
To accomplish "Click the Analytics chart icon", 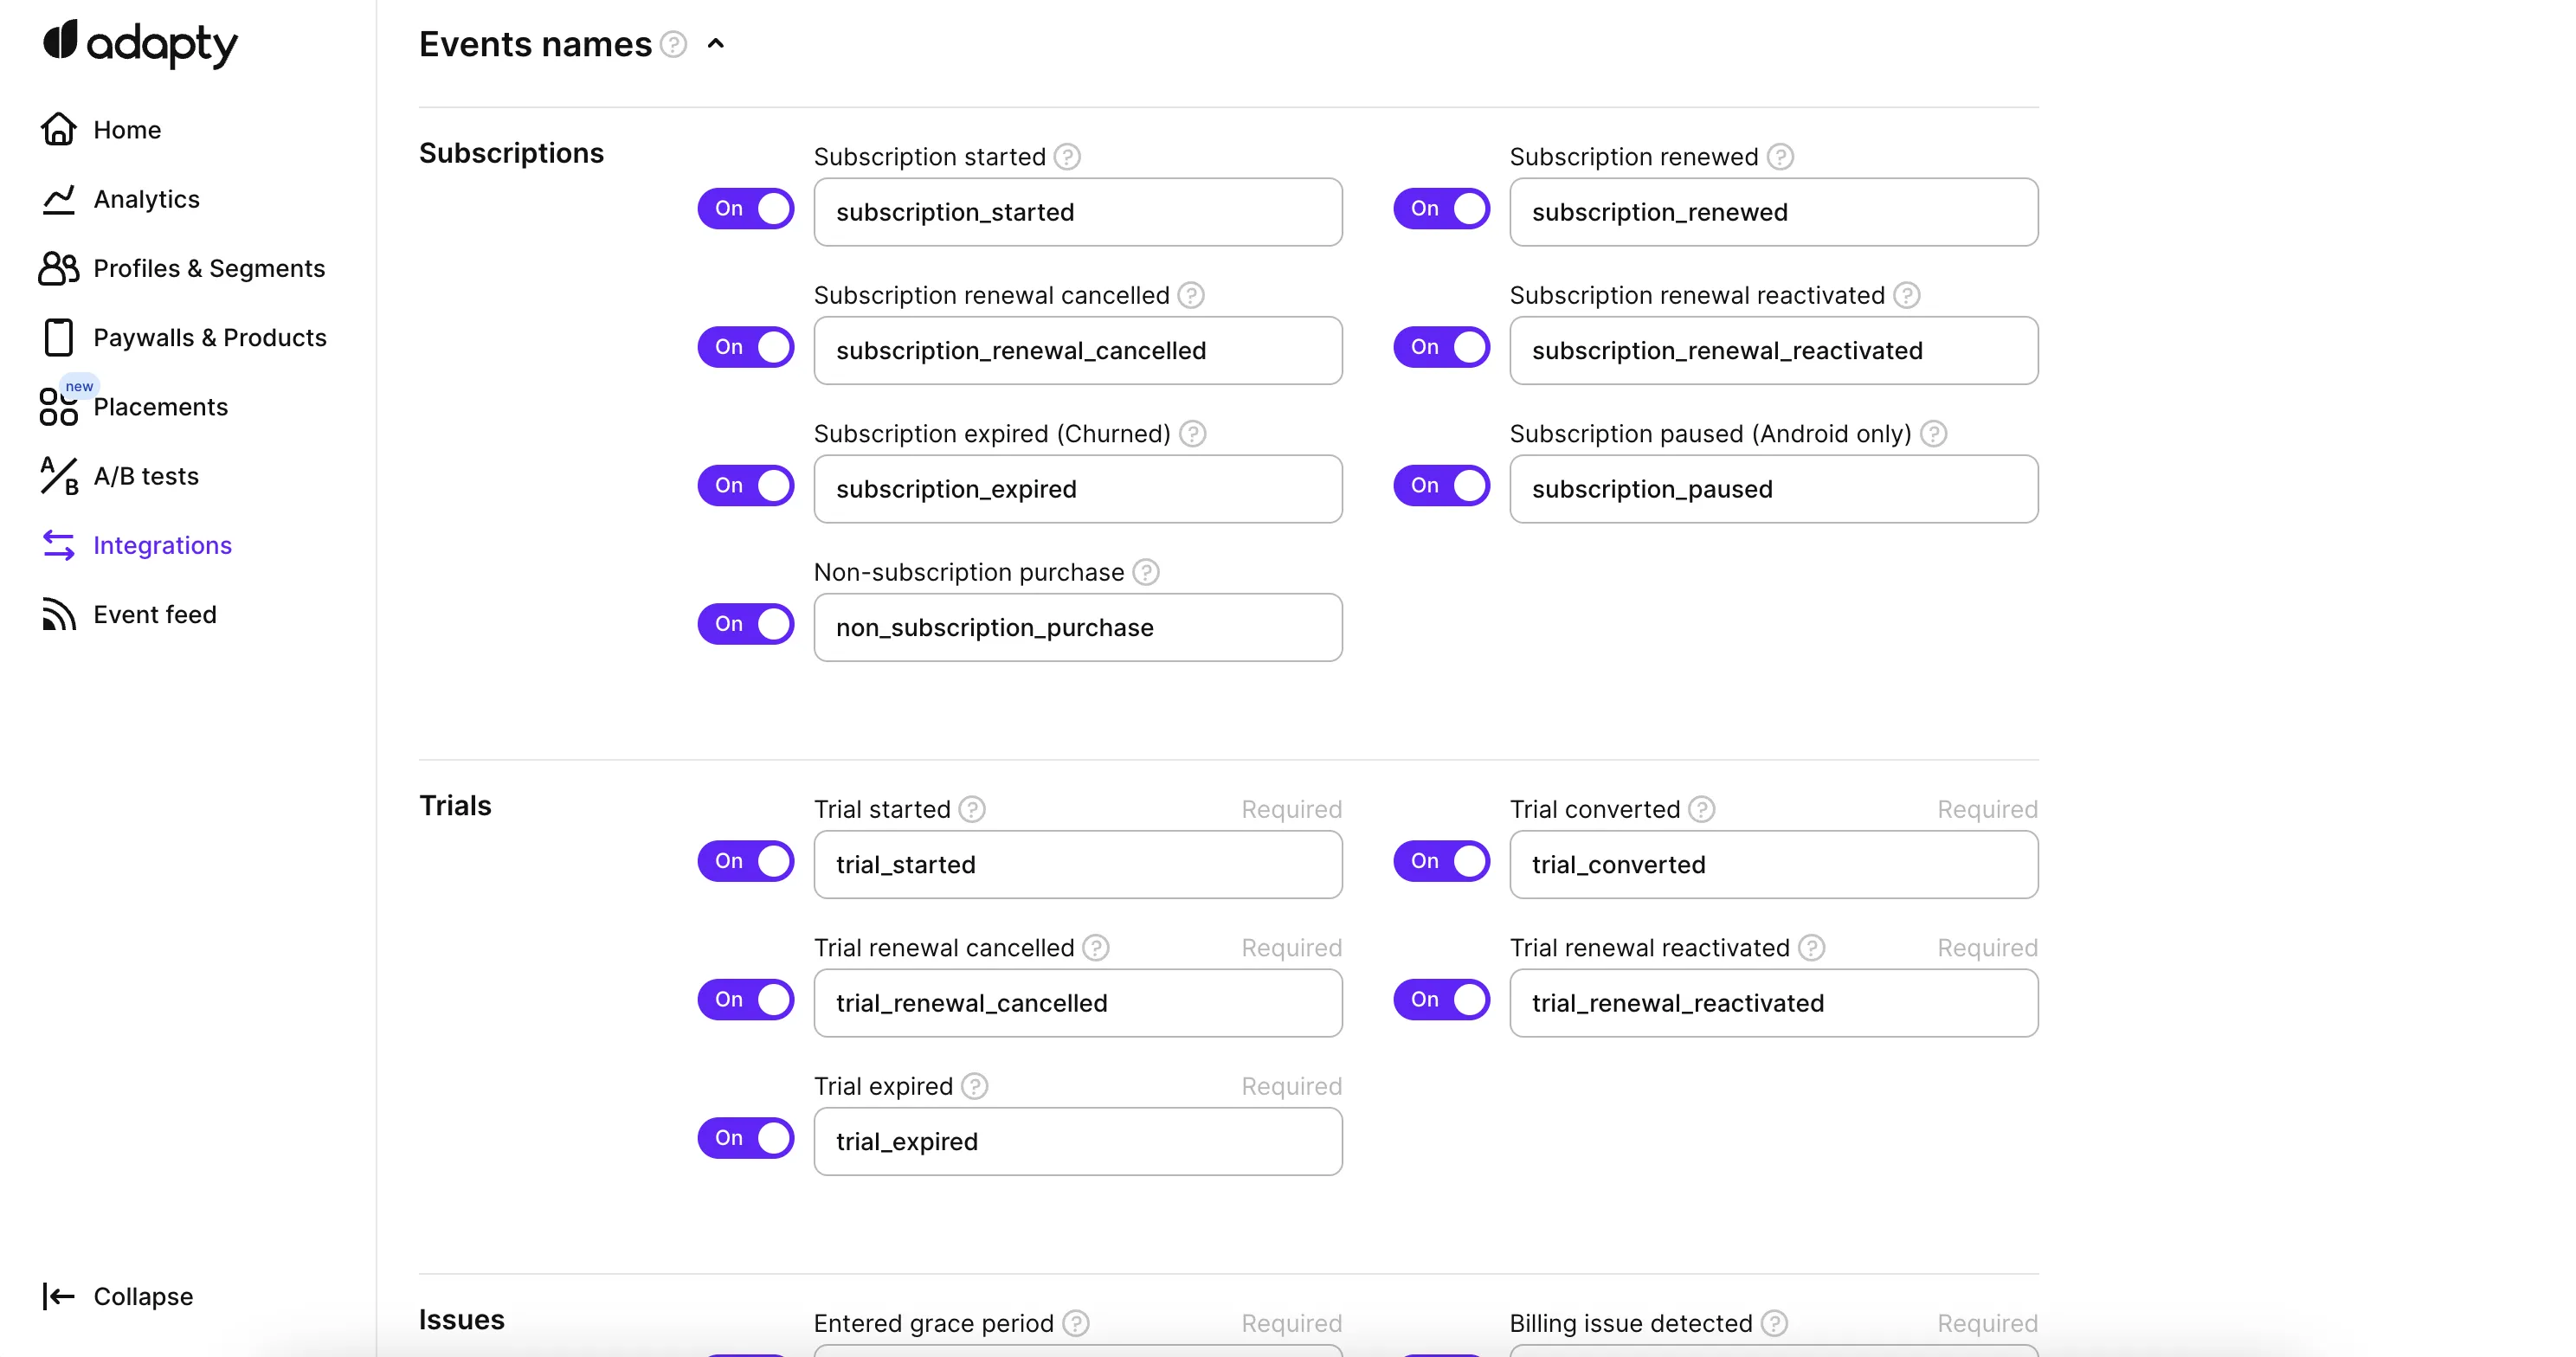I will tap(58, 199).
